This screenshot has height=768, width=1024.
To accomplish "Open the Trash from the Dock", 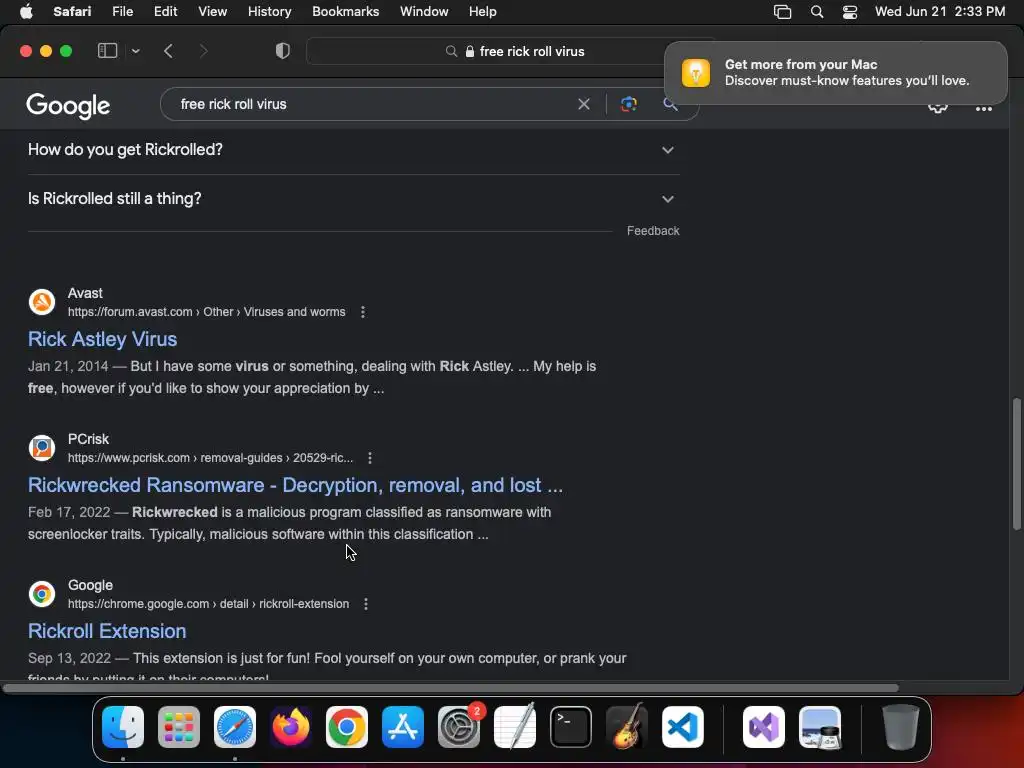I will click(x=901, y=727).
